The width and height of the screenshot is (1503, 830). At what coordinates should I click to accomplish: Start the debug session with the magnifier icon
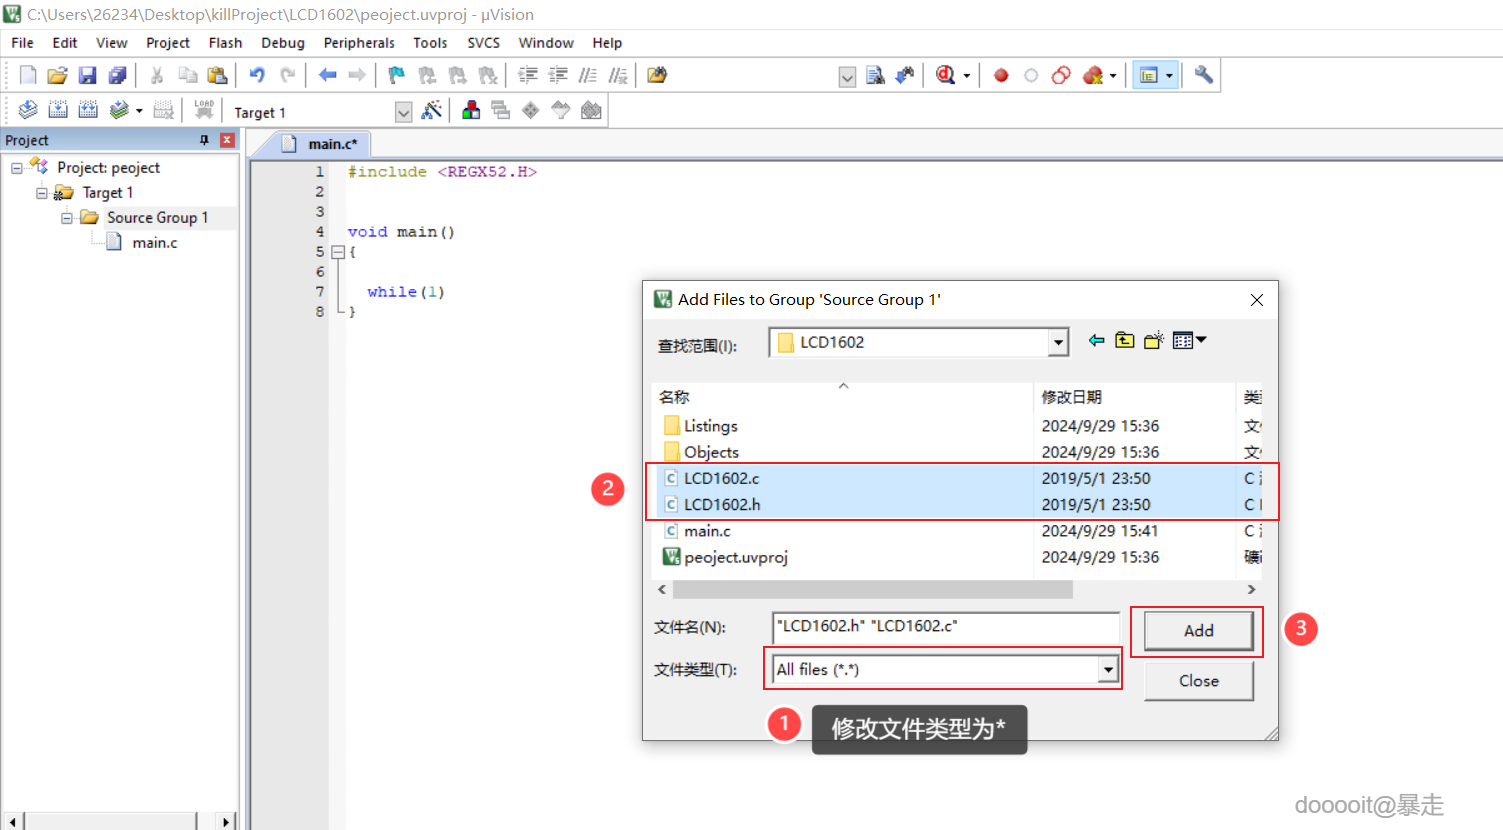(x=946, y=75)
